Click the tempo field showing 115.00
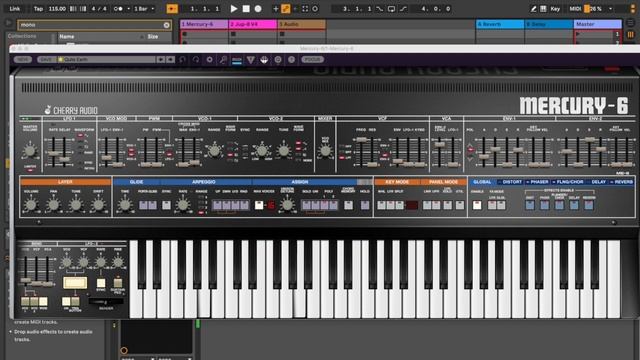This screenshot has height=360, width=640. click(x=58, y=9)
